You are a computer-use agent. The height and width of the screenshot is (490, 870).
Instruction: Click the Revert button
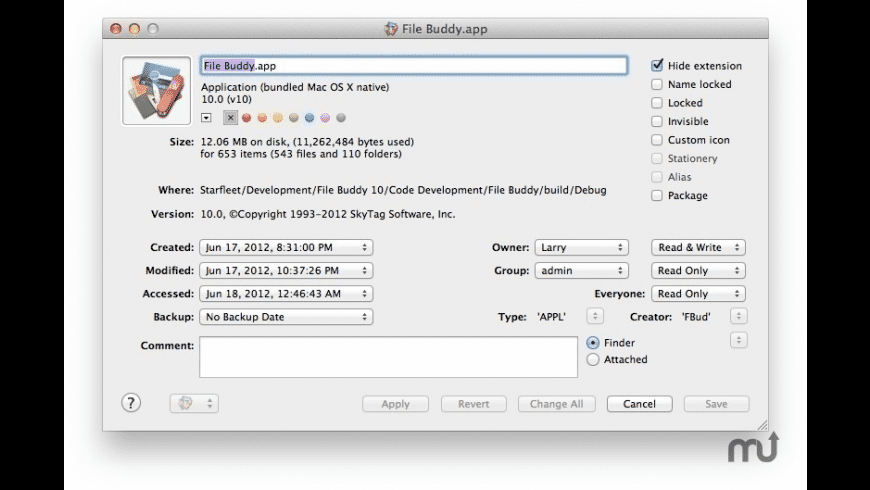[474, 404]
